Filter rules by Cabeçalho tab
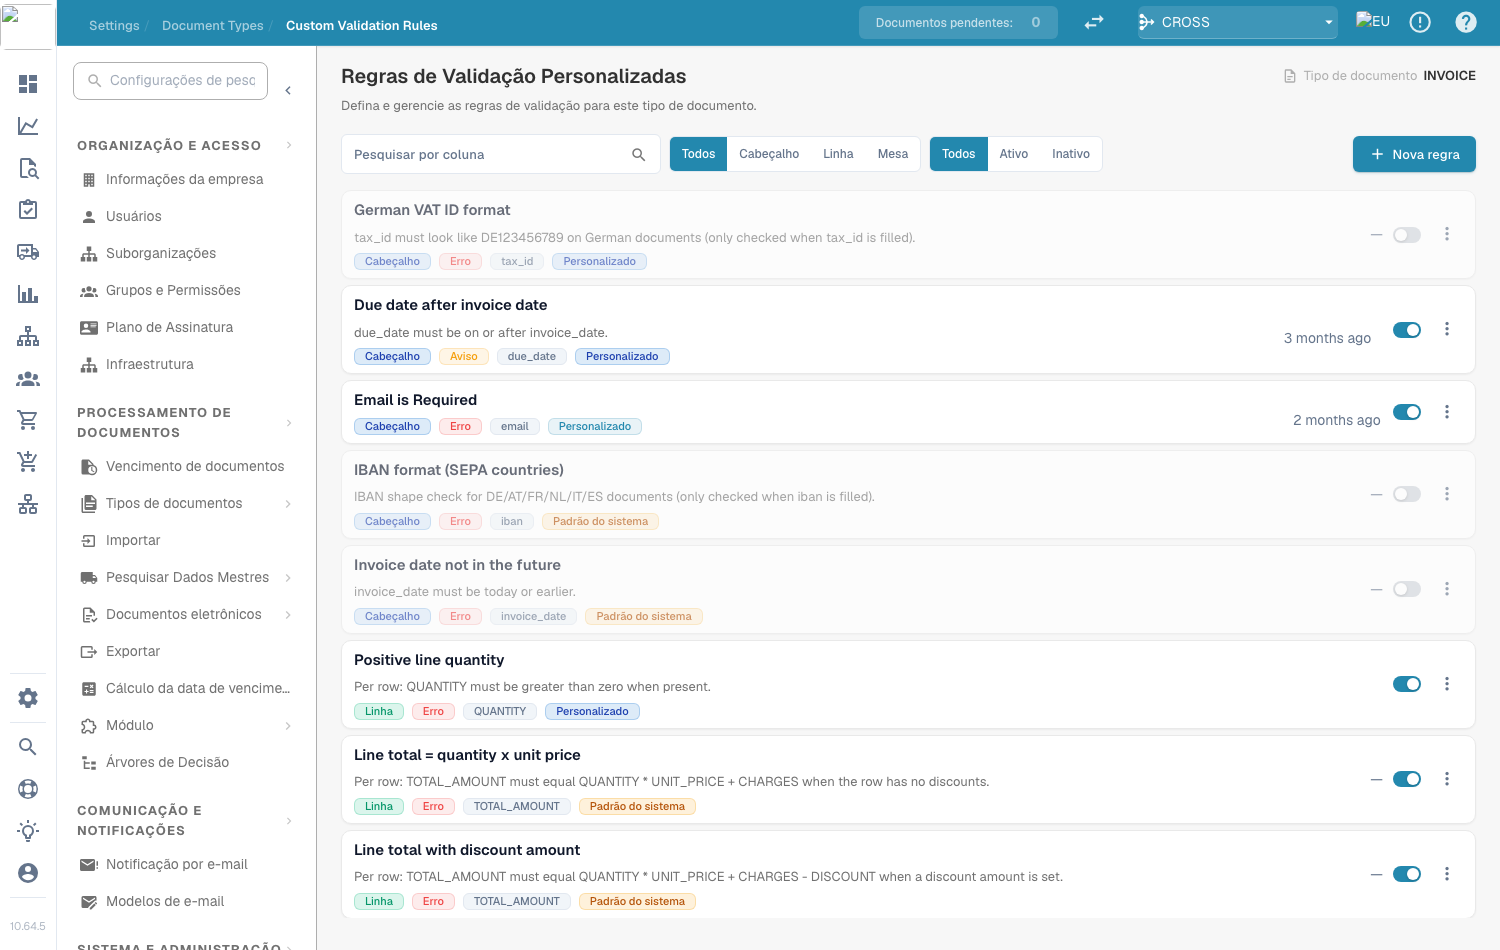Viewport: 1500px width, 950px height. pyautogui.click(x=769, y=154)
